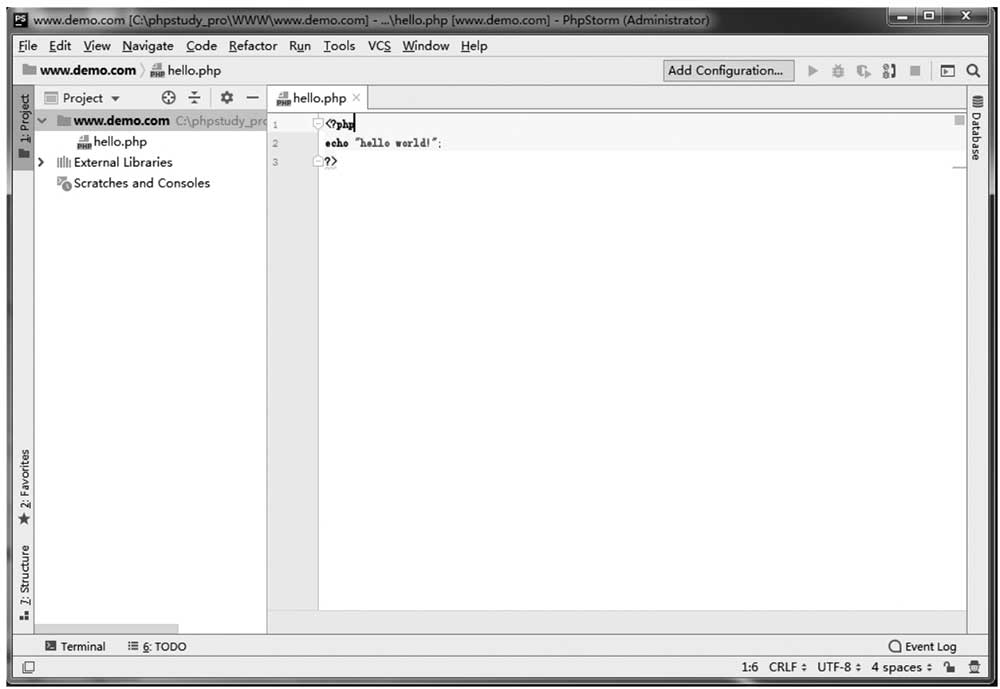Image resolution: width=1000 pixels, height=689 pixels.
Task: Click the Run button in the toolbar
Action: pyautogui.click(x=812, y=71)
